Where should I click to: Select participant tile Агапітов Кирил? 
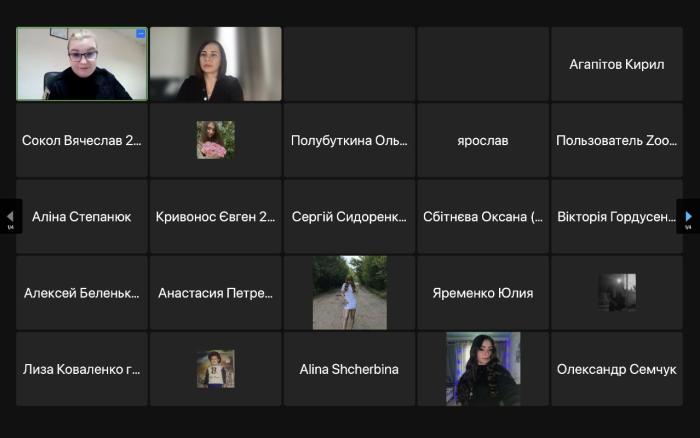[616, 64]
